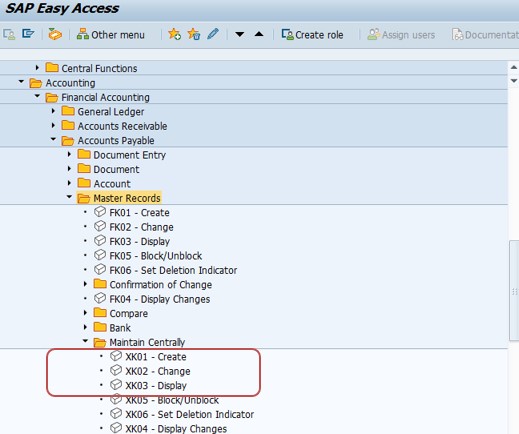519x434 pixels.
Task: Expand the Compare folder
Action: click(85, 313)
